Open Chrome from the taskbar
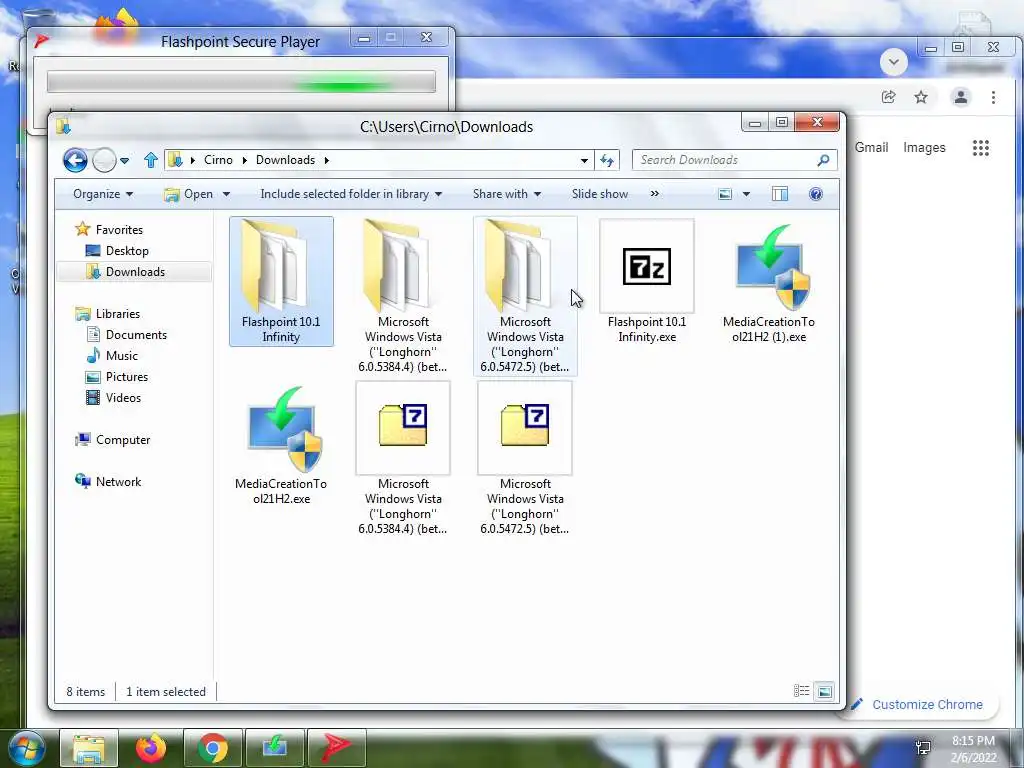The height and width of the screenshot is (768, 1024). pyautogui.click(x=212, y=748)
